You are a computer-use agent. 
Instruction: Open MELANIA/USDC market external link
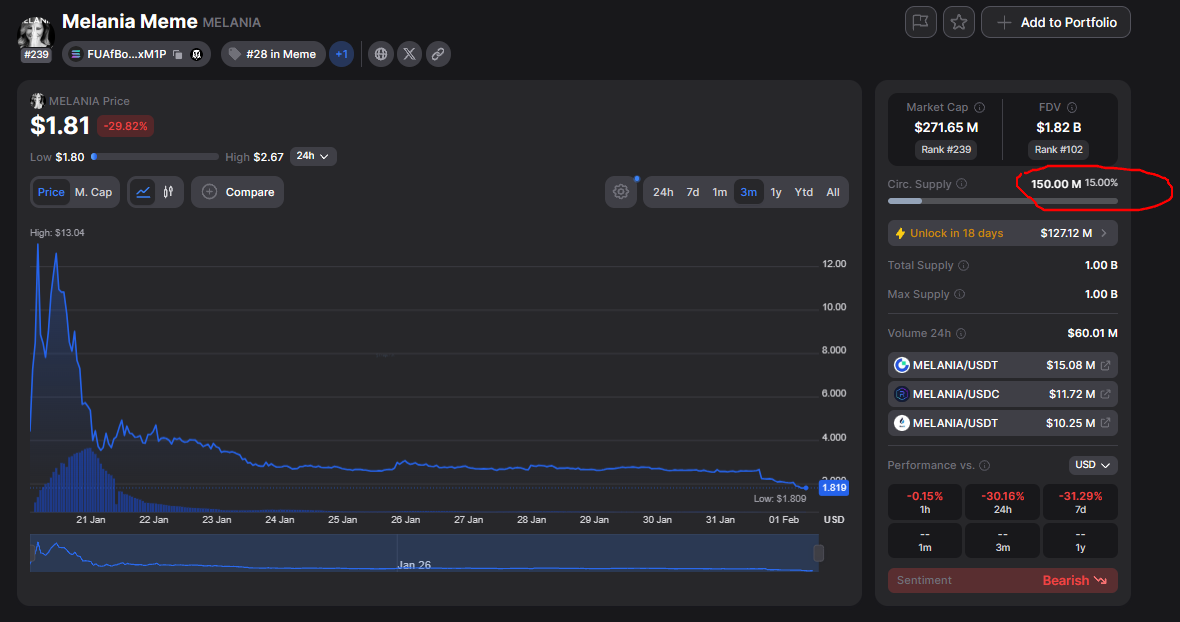click(1105, 394)
